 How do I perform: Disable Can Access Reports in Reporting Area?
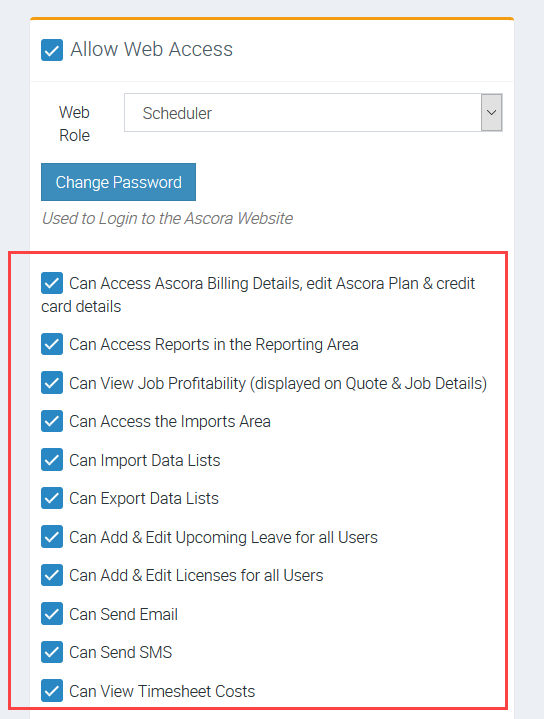tap(52, 344)
